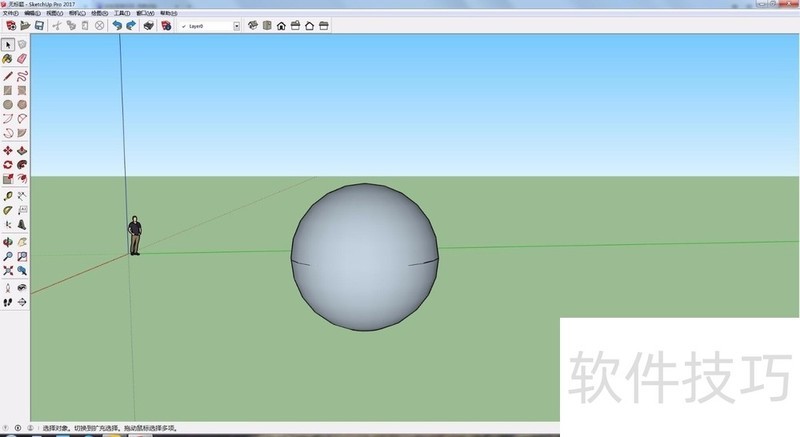Viewport: 800px width, 437px height.
Task: Open Model Info from toolbar
Action: pos(166,25)
